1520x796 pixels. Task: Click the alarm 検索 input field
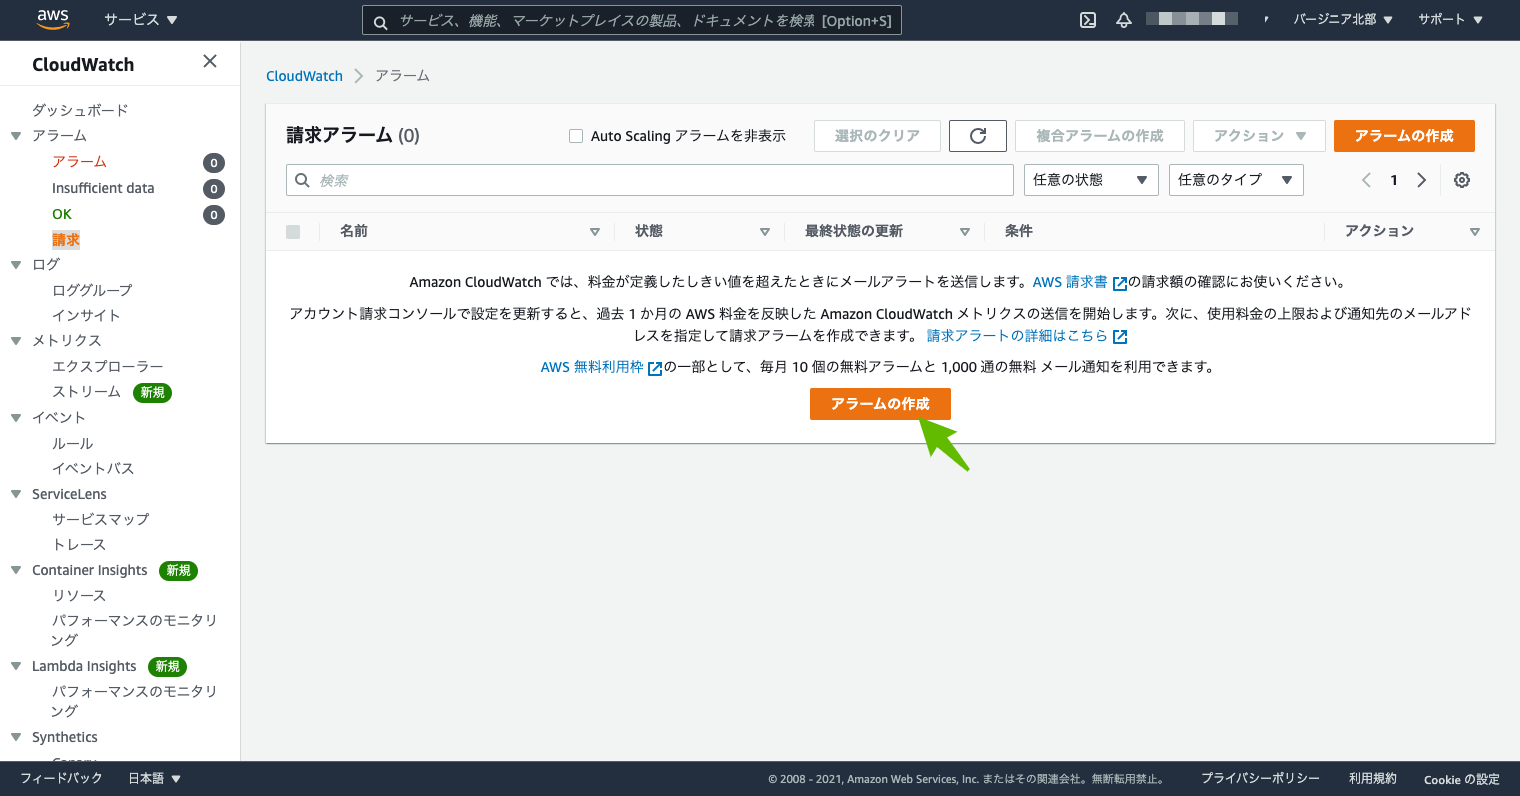coord(650,180)
